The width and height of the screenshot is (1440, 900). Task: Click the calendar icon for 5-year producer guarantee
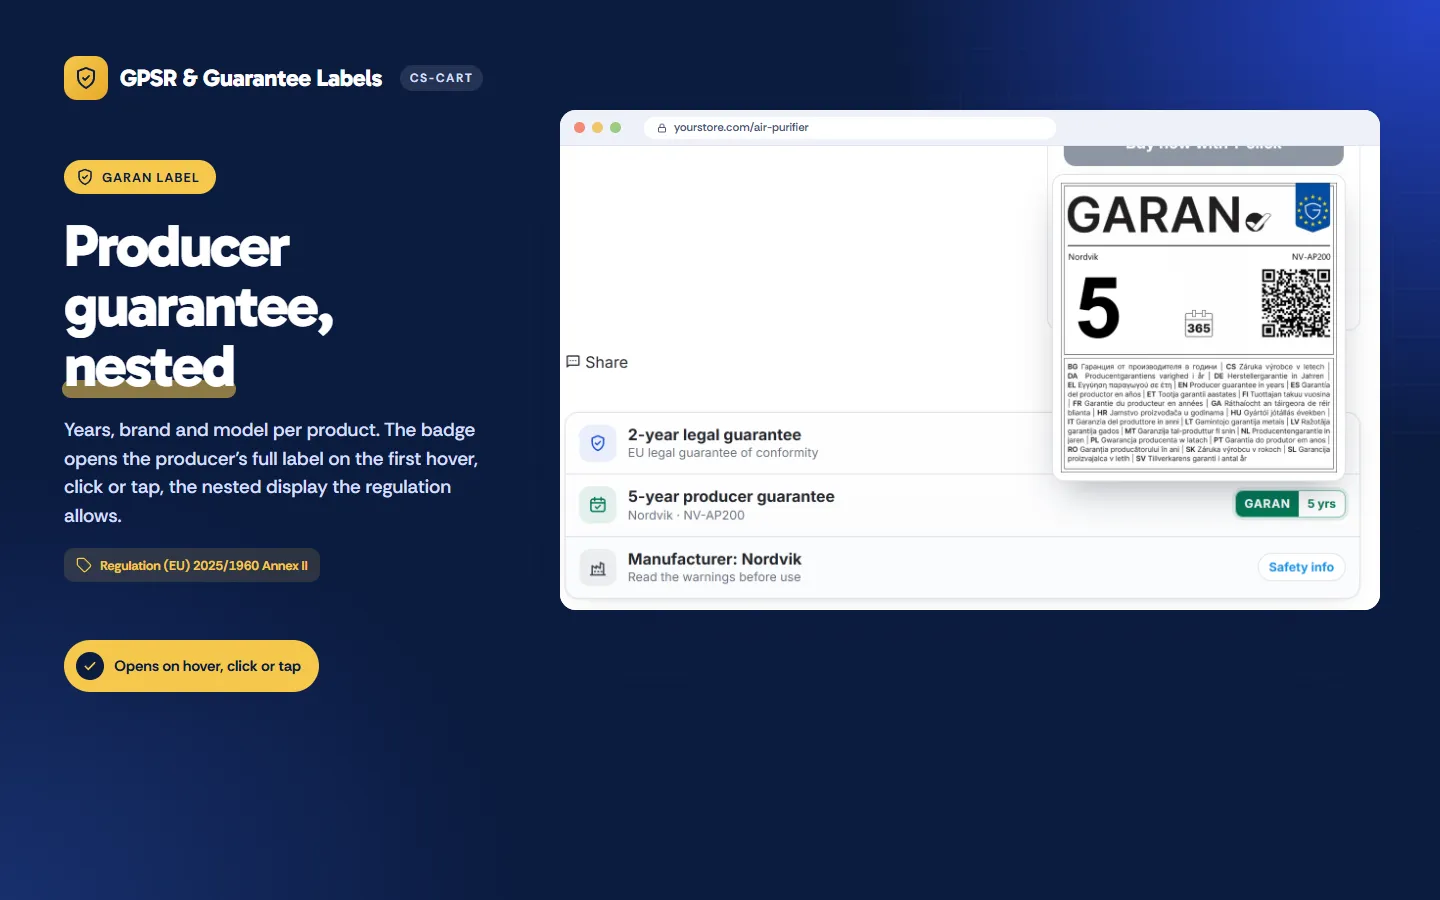[x=598, y=505]
